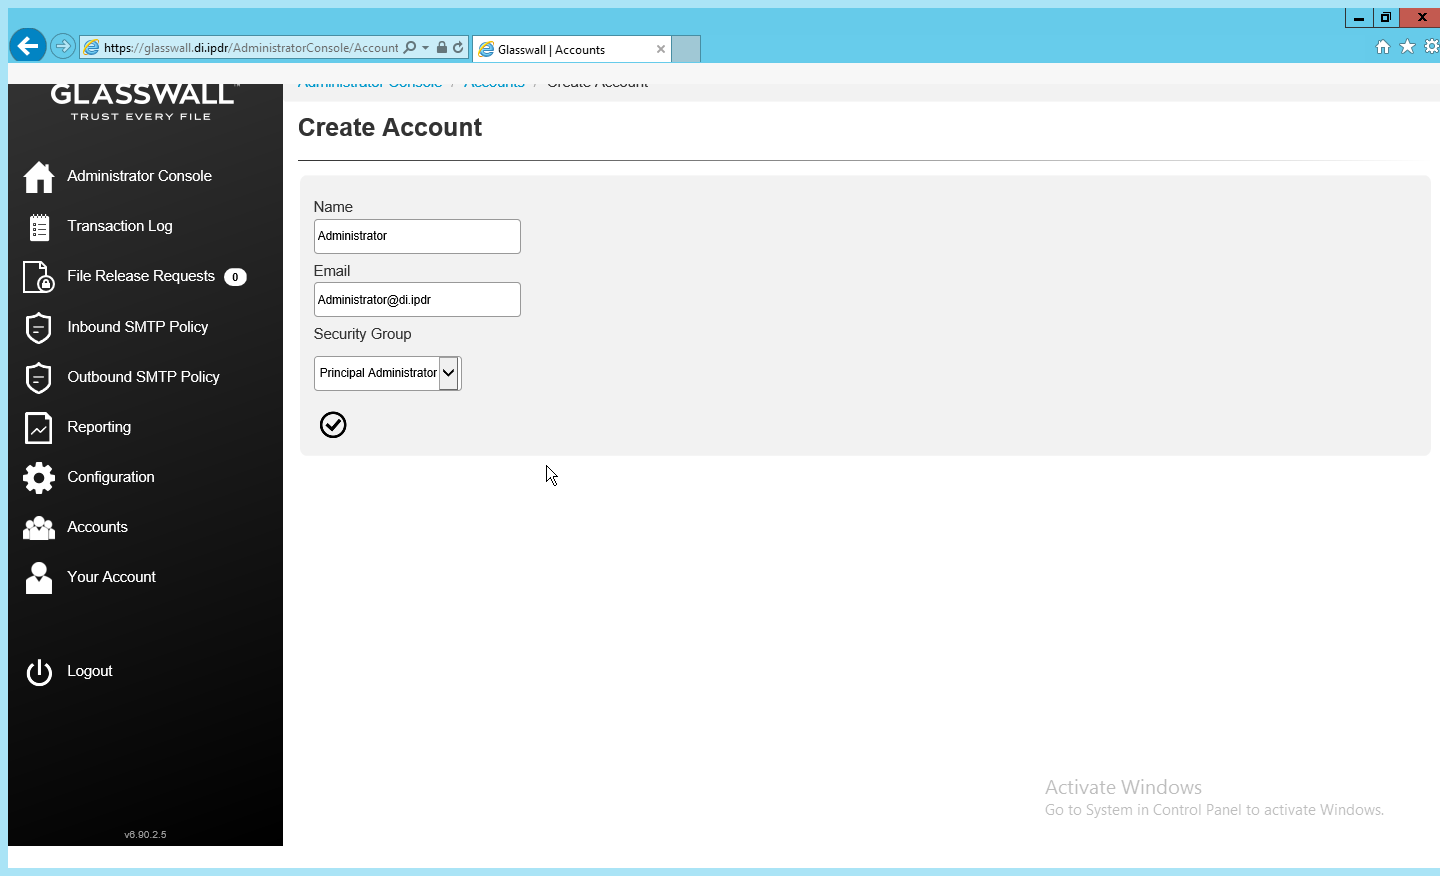Screen dimensions: 1440x876
Task: Select the Inbound SMTP Policy shield icon
Action: (x=39, y=328)
